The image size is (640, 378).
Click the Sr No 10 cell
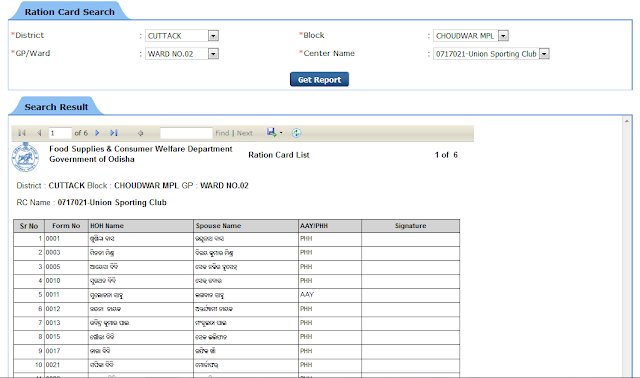coord(29,365)
